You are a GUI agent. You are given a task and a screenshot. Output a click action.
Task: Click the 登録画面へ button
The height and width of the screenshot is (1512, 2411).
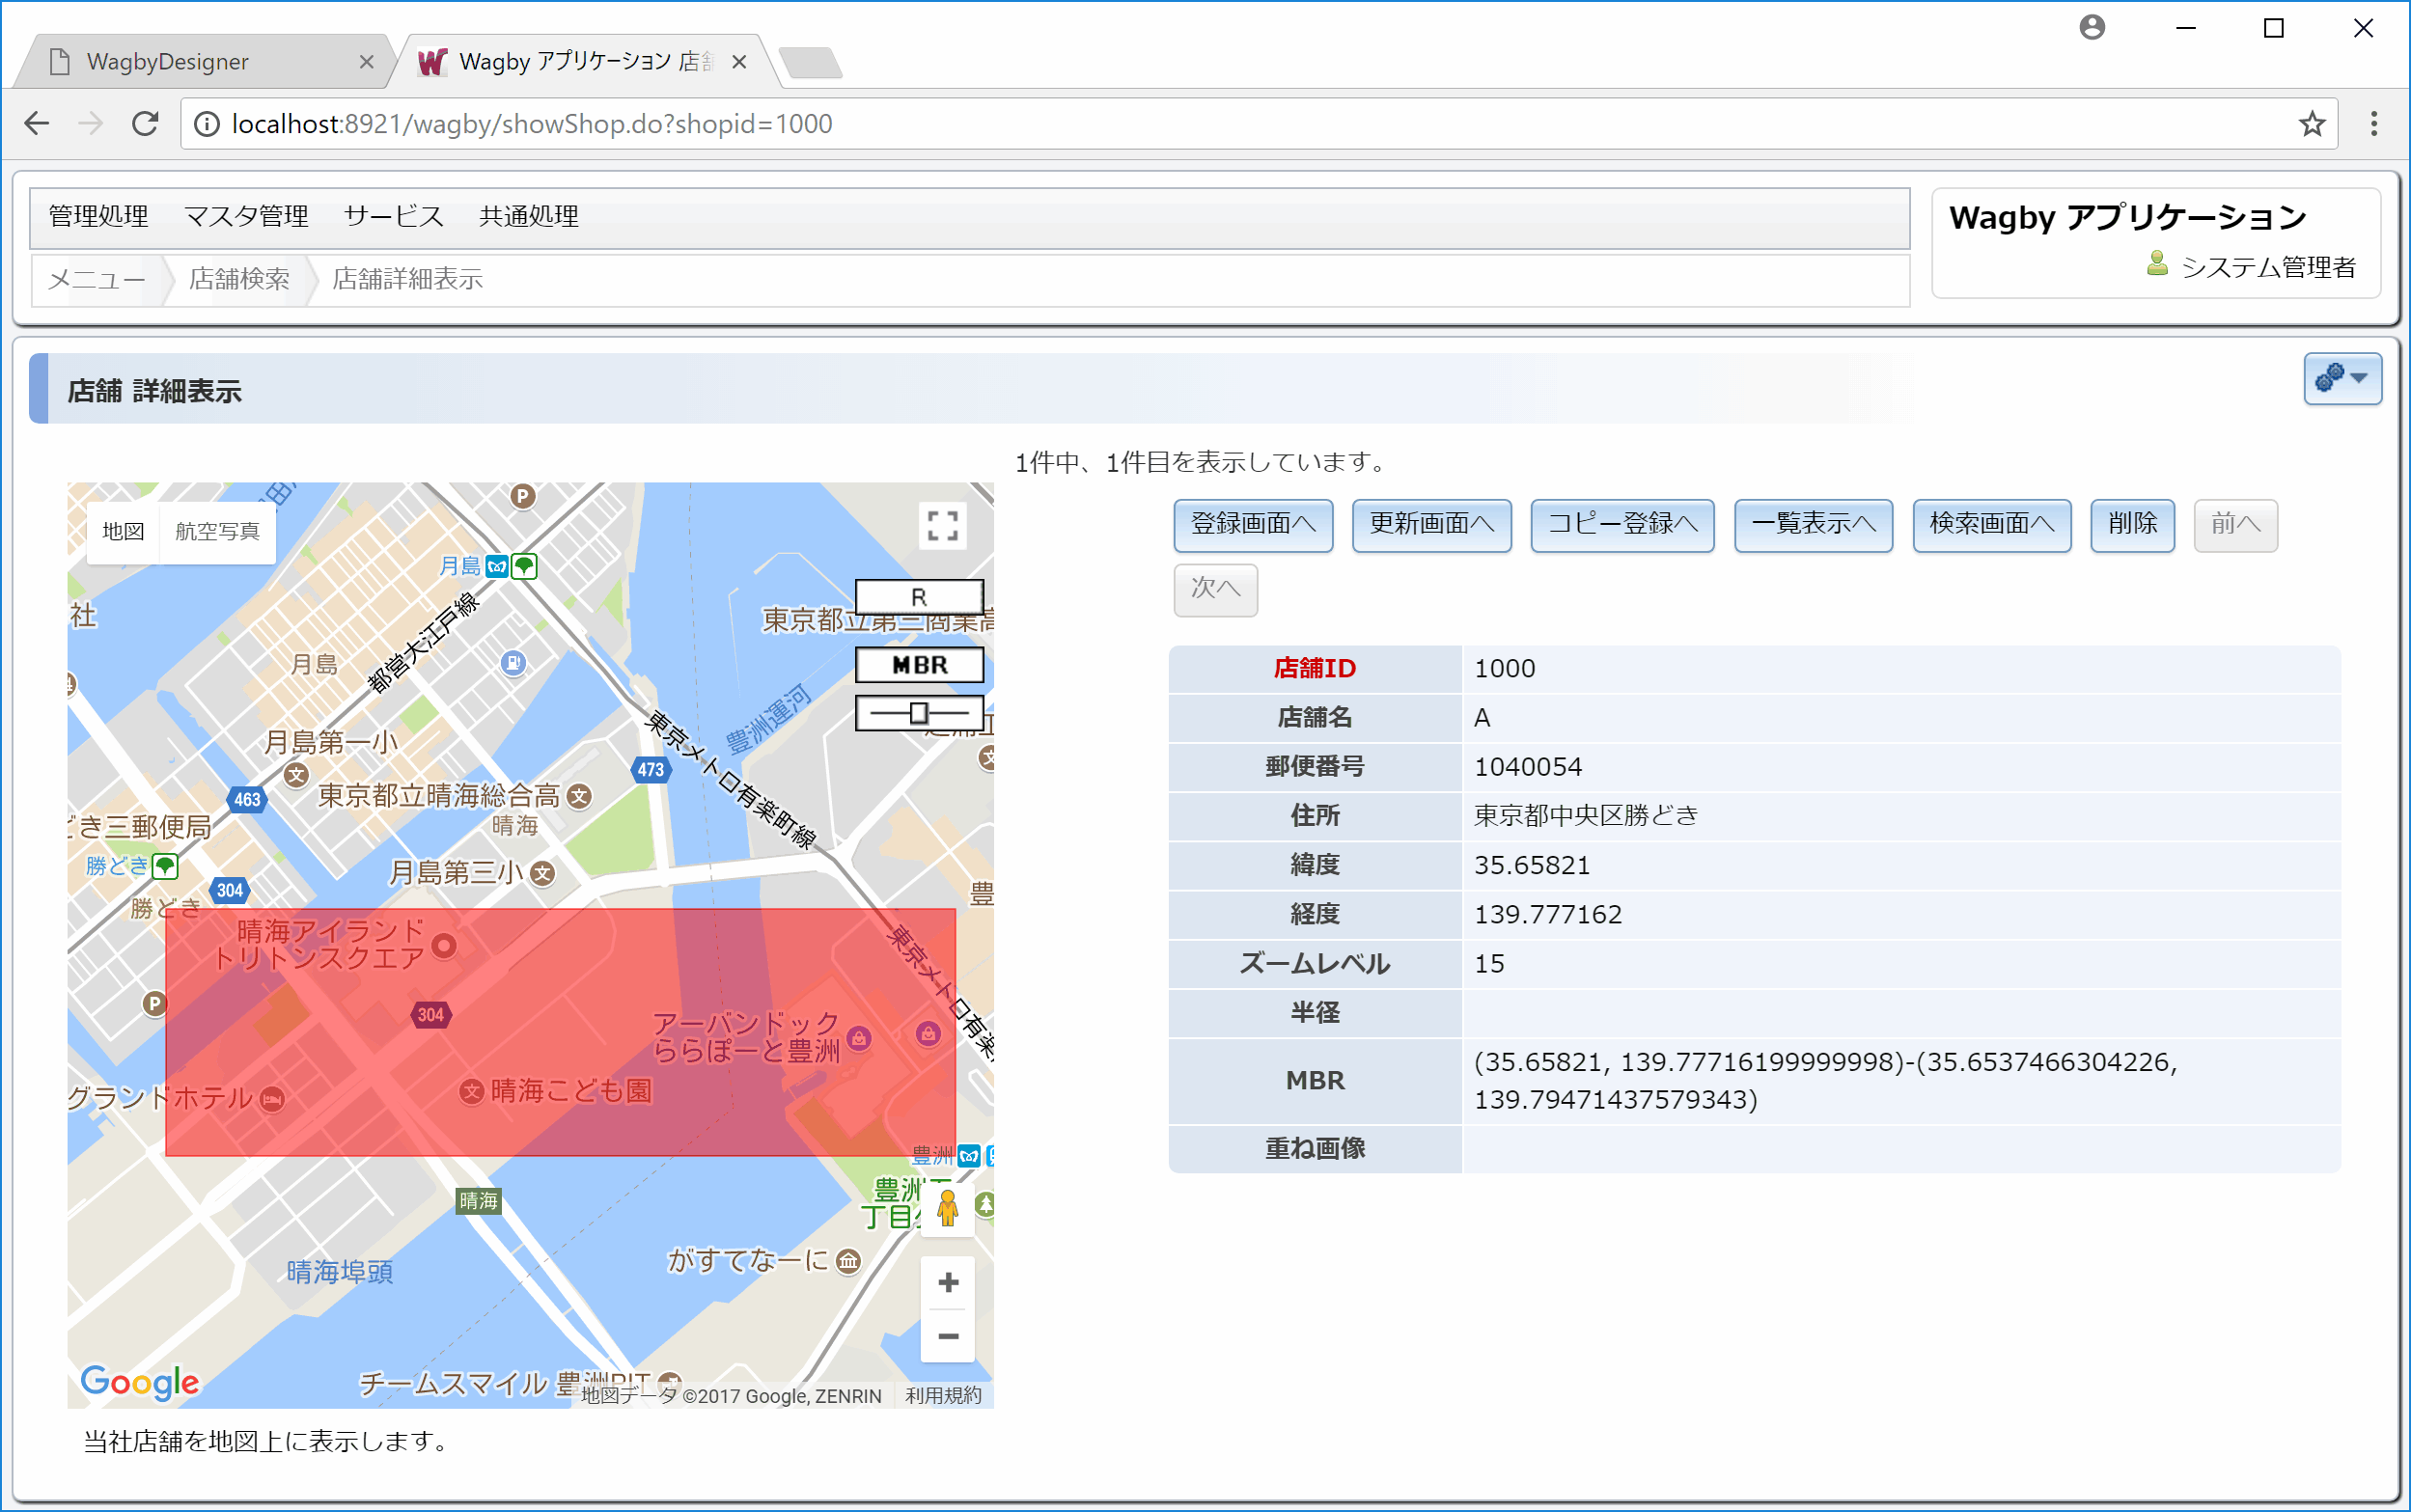[x=1253, y=524]
